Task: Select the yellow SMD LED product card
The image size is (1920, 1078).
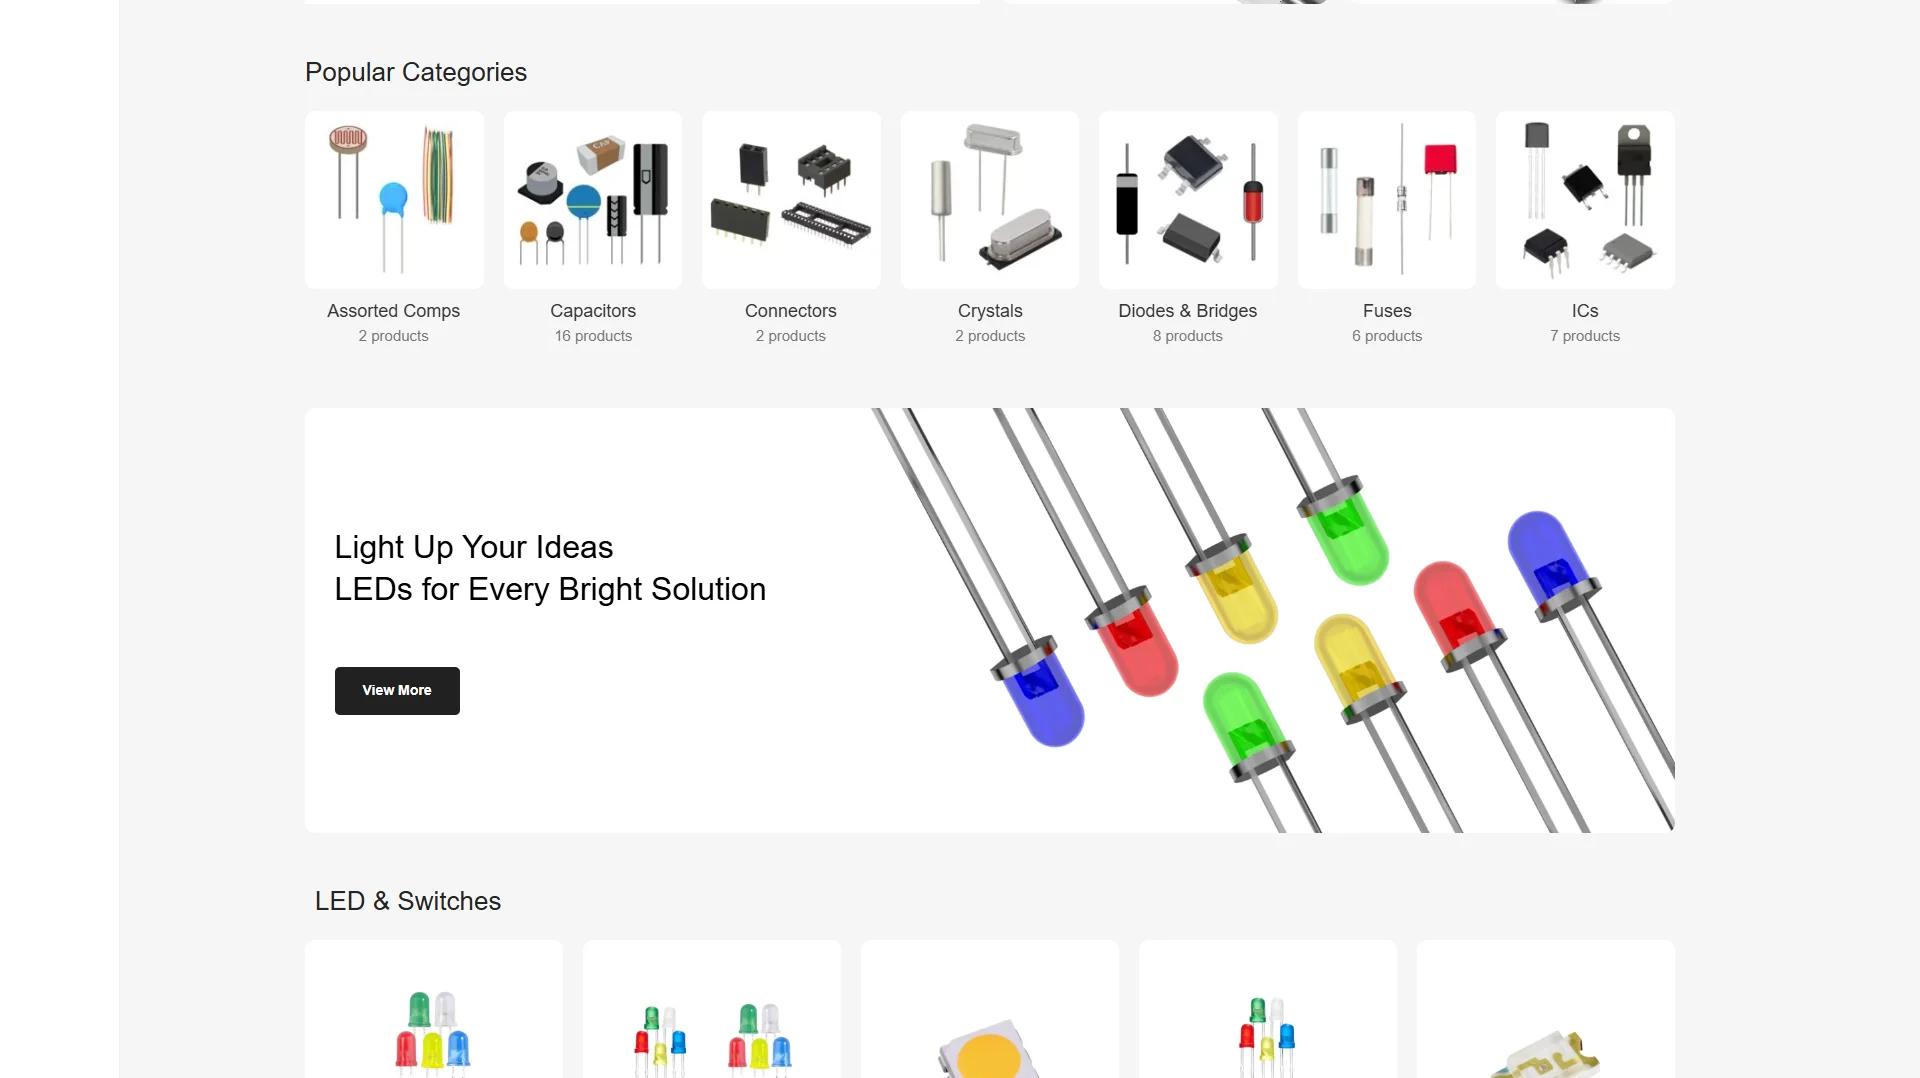Action: click(990, 1009)
